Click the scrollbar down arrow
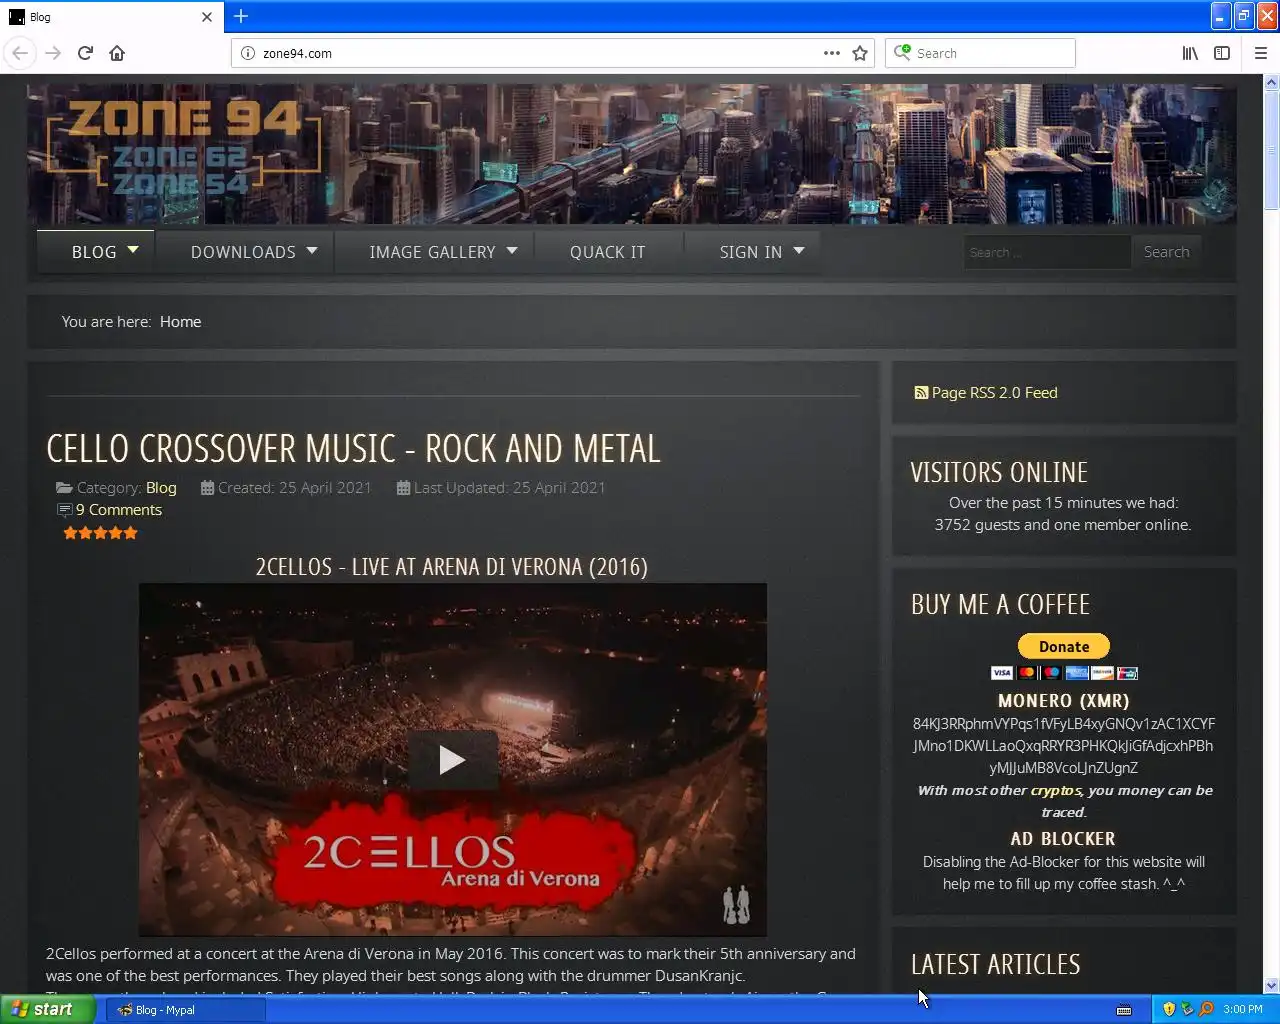 pyautogui.click(x=1271, y=985)
